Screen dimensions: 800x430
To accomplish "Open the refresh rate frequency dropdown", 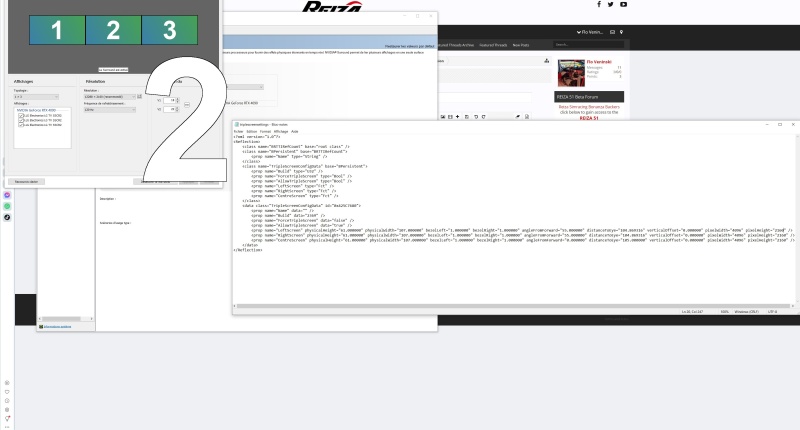I will tap(109, 110).
